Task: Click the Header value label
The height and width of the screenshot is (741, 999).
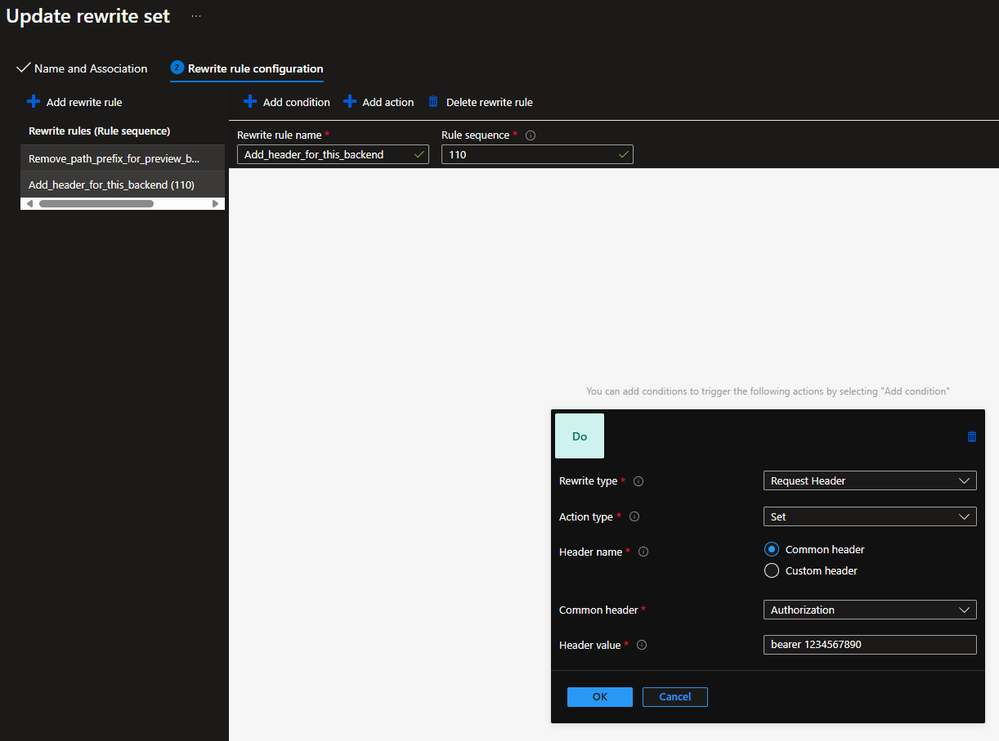Action: point(589,645)
